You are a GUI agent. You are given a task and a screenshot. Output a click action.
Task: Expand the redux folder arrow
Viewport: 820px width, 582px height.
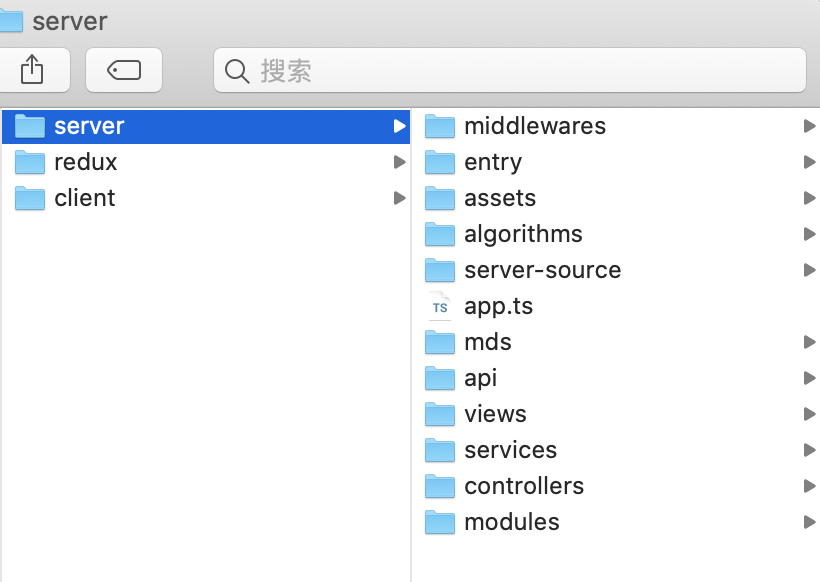[x=399, y=162]
